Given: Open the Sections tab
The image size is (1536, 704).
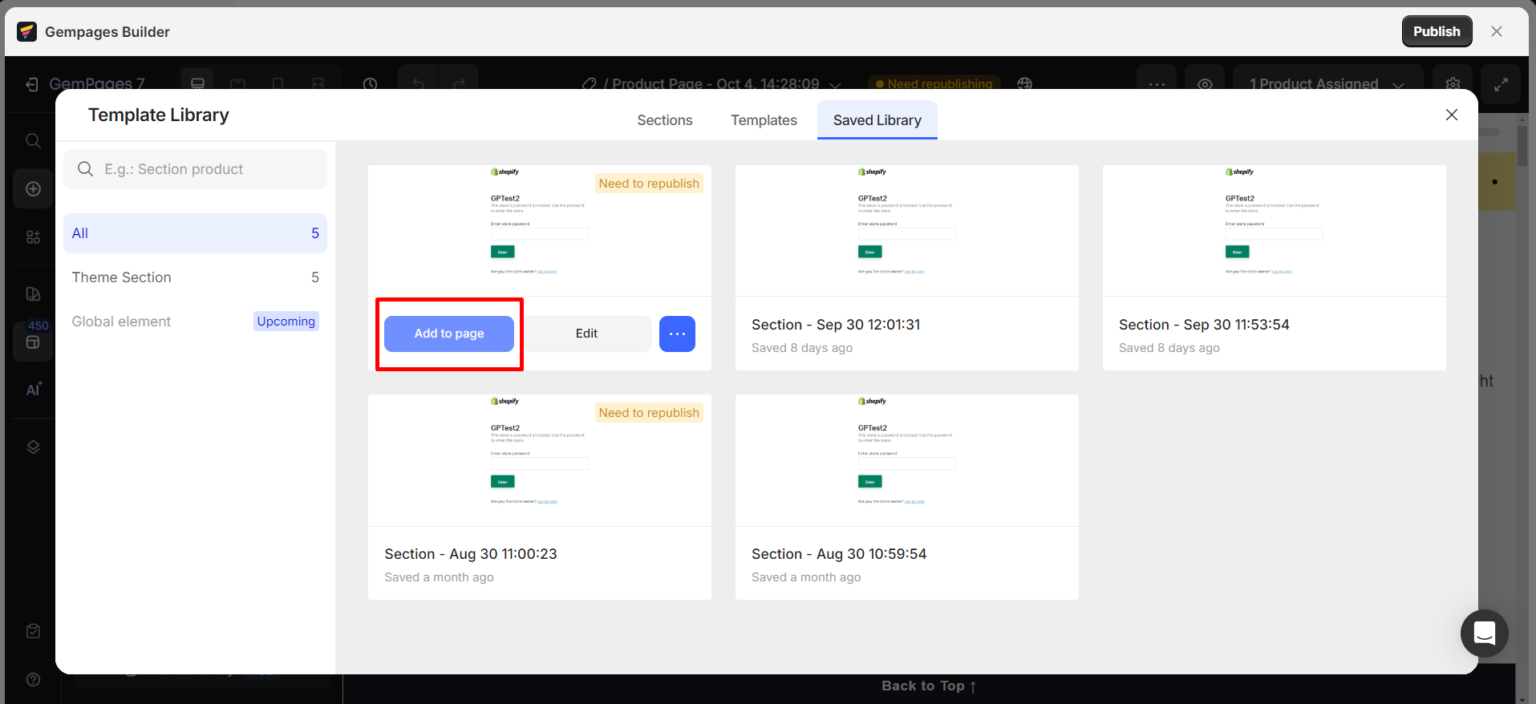Looking at the screenshot, I should 664,119.
